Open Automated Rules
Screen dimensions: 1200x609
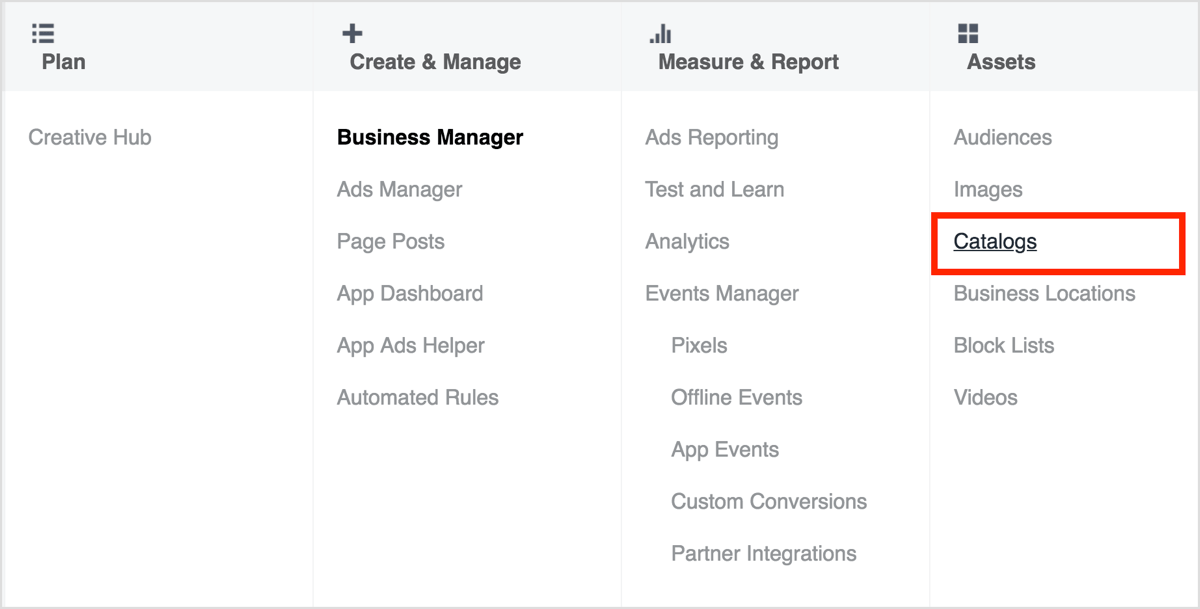coord(418,398)
